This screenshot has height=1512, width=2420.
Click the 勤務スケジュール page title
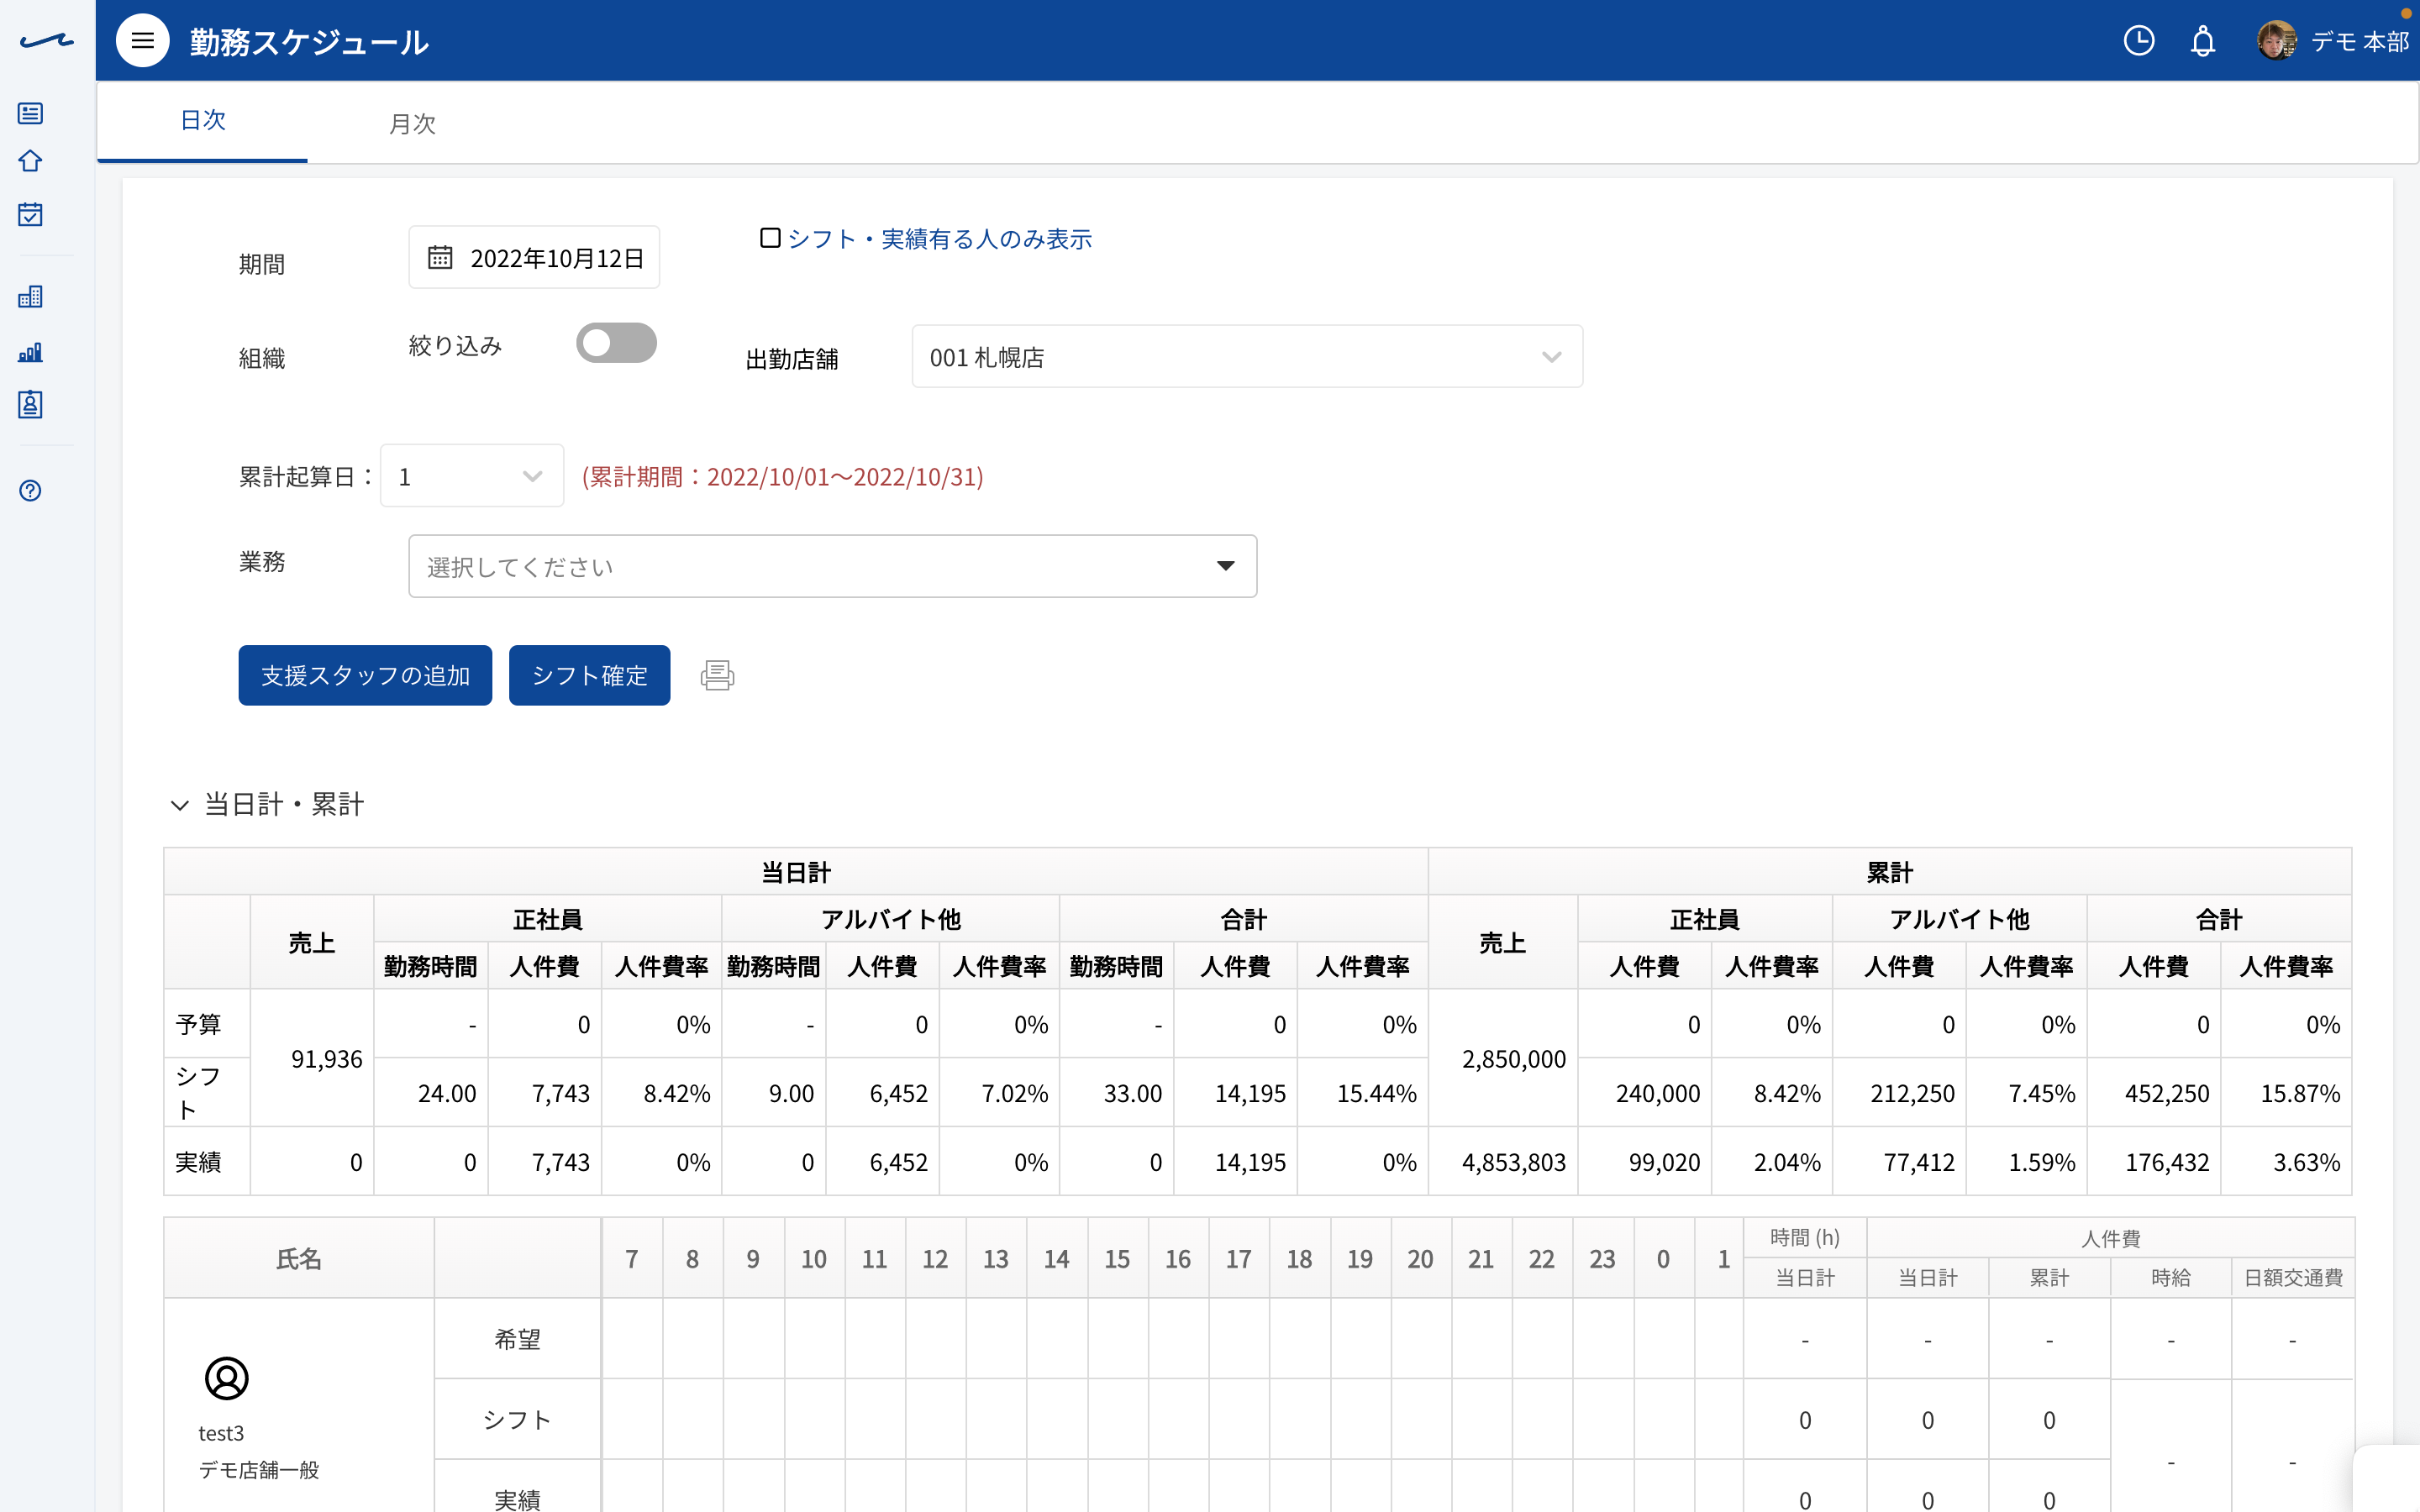[x=309, y=42]
